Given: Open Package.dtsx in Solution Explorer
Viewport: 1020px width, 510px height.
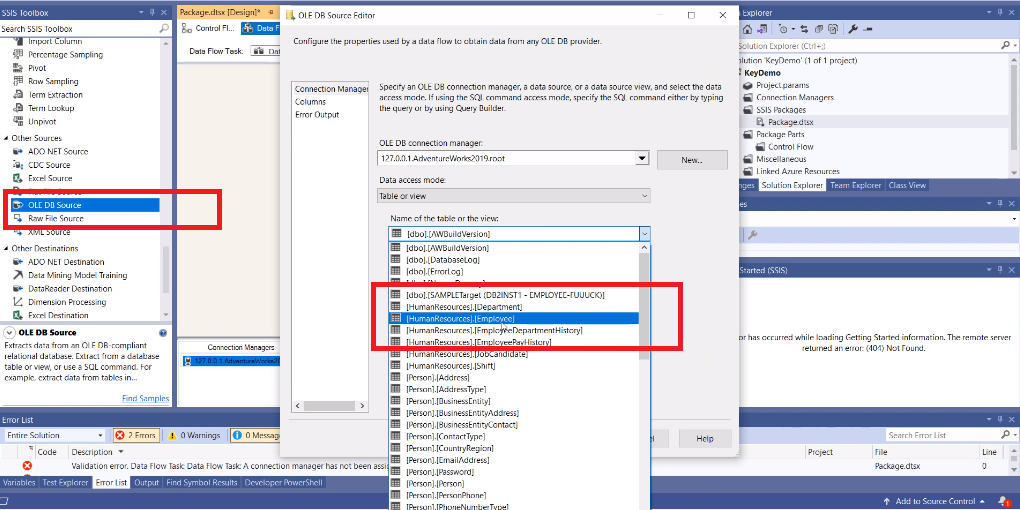Looking at the screenshot, I should pyautogui.click(x=790, y=122).
